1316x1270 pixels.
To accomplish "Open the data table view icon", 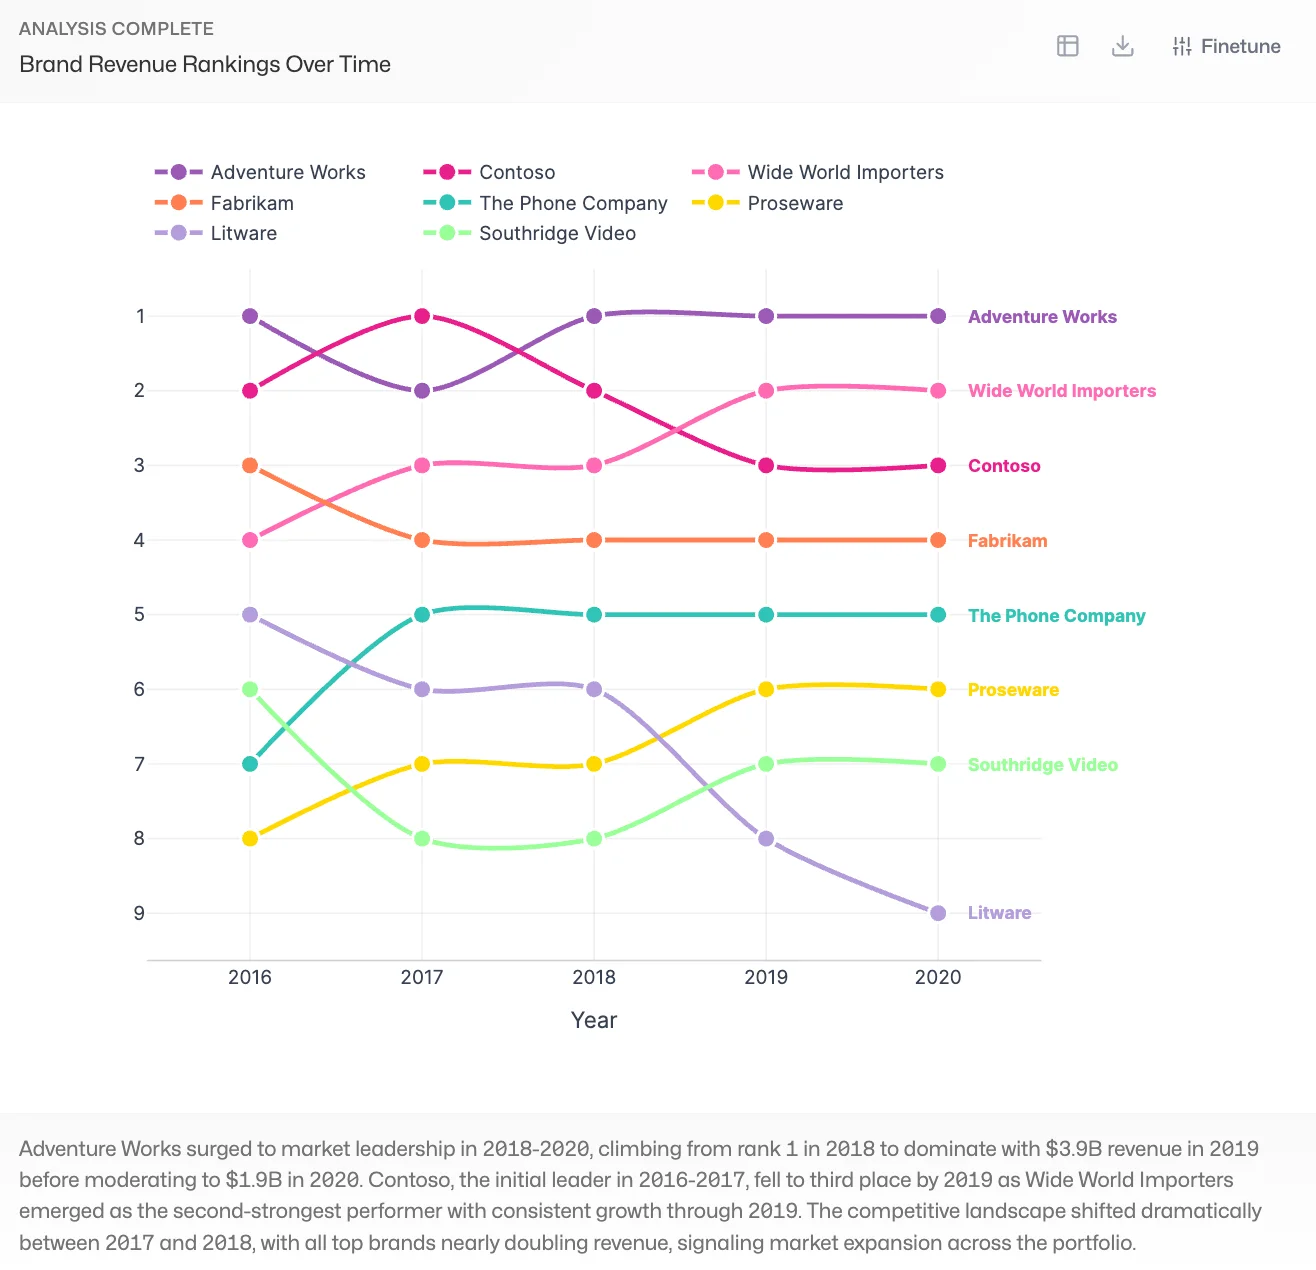I will [1067, 46].
